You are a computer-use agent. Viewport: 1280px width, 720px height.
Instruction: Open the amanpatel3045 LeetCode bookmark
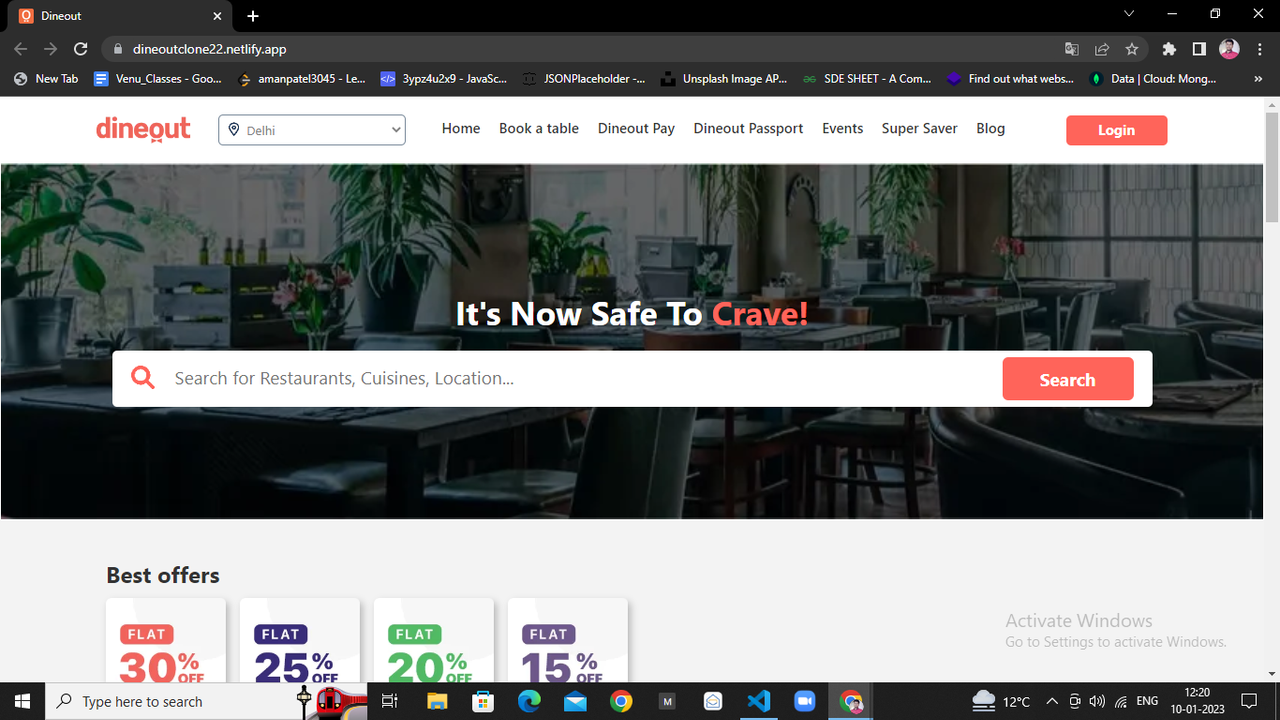(301, 79)
